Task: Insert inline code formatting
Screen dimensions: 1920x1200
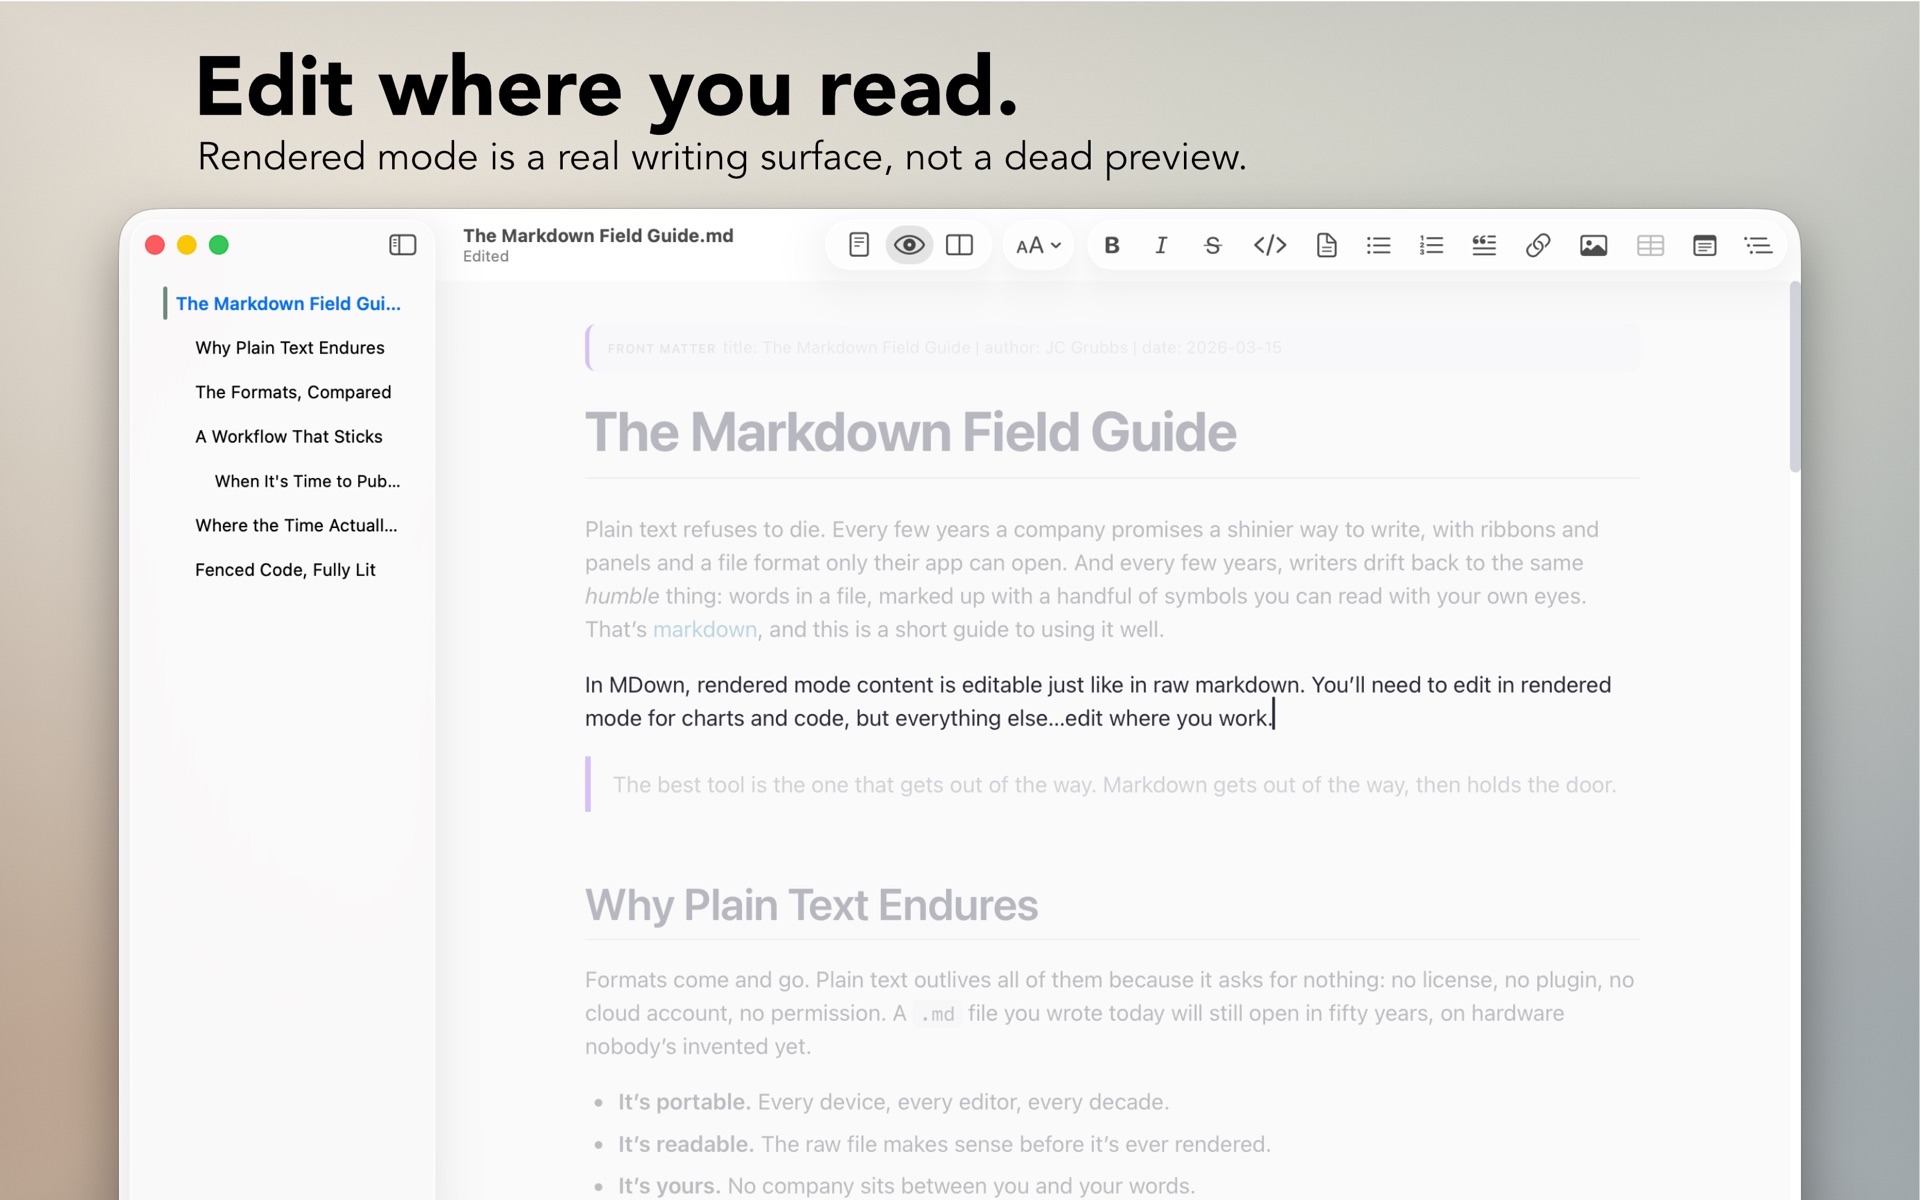Action: point(1269,245)
